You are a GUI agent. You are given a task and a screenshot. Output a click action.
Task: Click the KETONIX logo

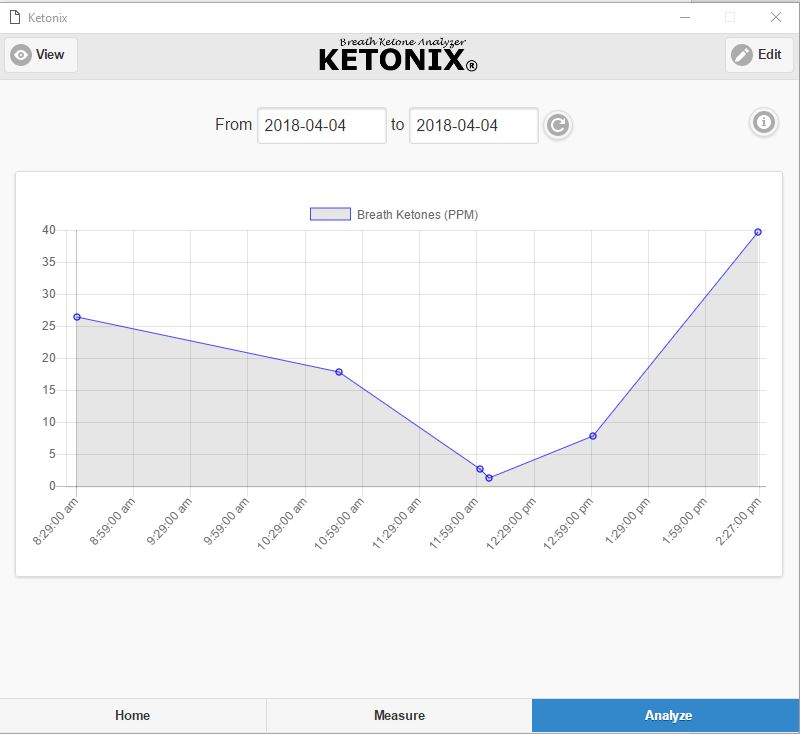(x=398, y=55)
